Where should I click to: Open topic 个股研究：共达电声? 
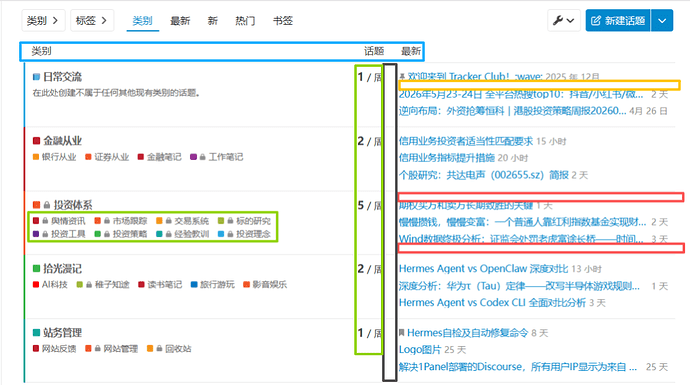[484, 175]
